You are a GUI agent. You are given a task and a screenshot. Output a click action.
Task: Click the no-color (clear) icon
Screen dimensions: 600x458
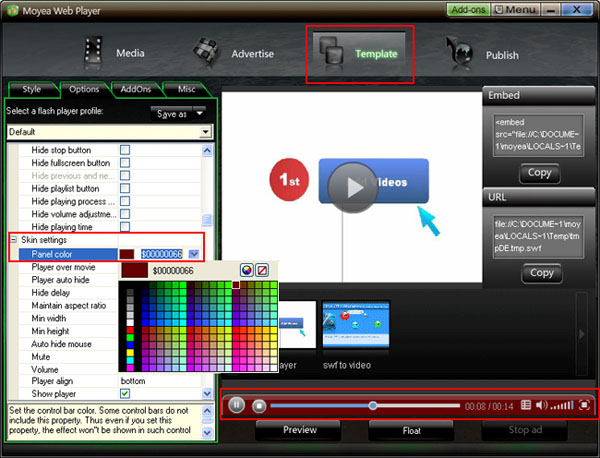point(262,270)
